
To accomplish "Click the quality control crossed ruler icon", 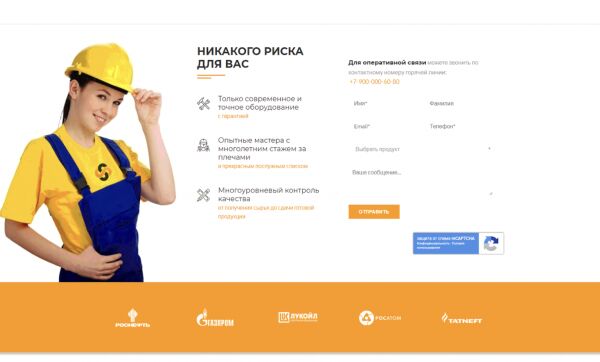I will [x=204, y=195].
